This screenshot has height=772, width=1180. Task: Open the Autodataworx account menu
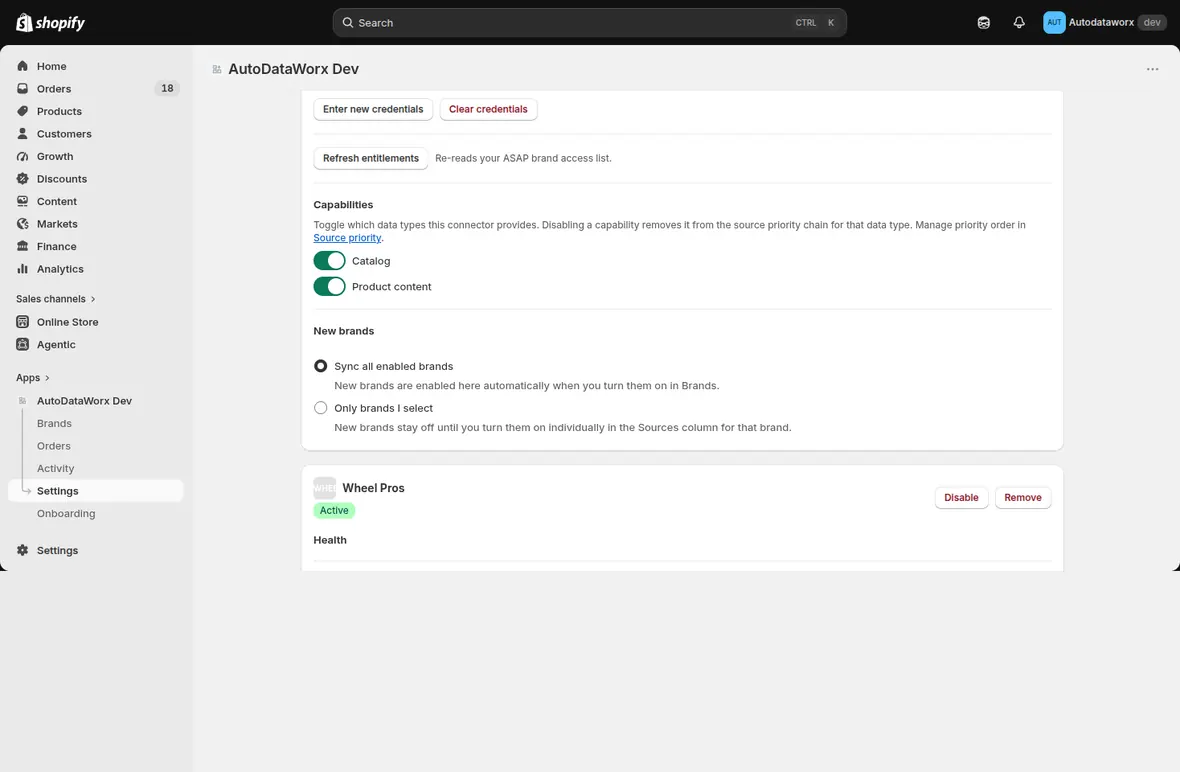pyautogui.click(x=1104, y=23)
